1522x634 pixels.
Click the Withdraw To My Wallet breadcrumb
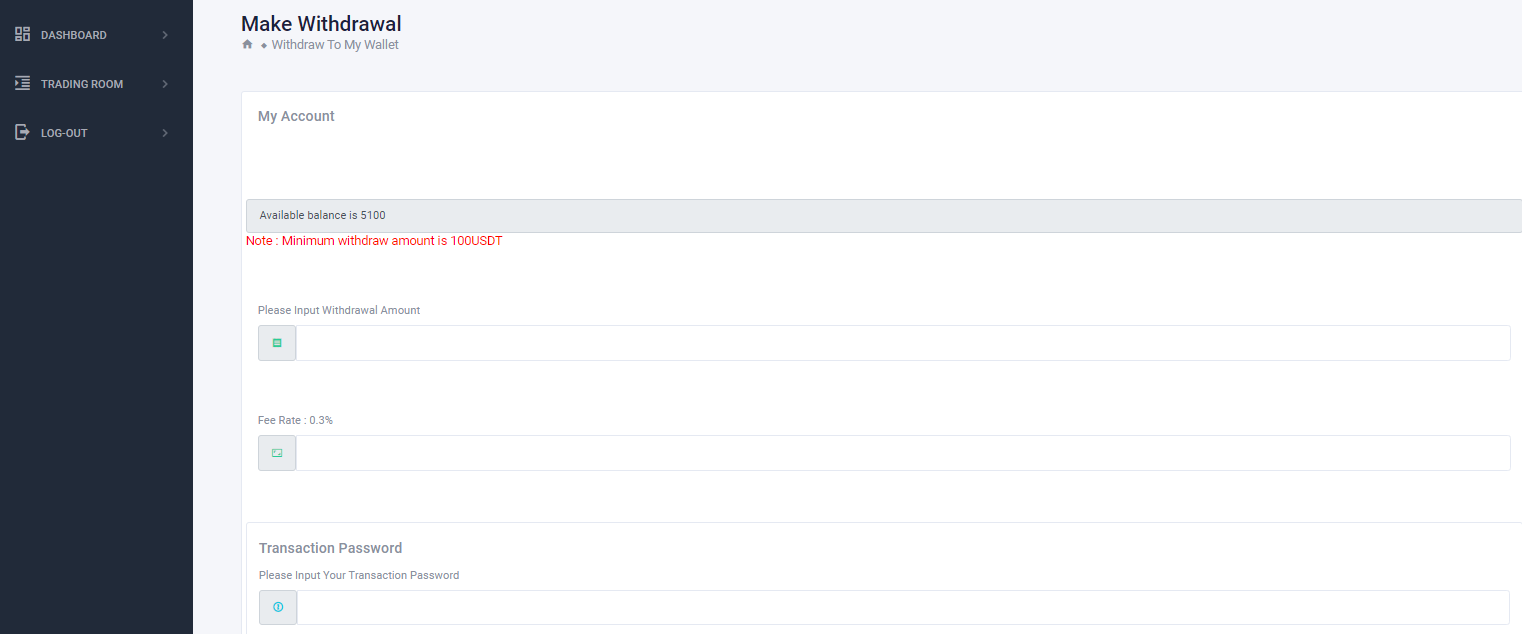pos(335,45)
